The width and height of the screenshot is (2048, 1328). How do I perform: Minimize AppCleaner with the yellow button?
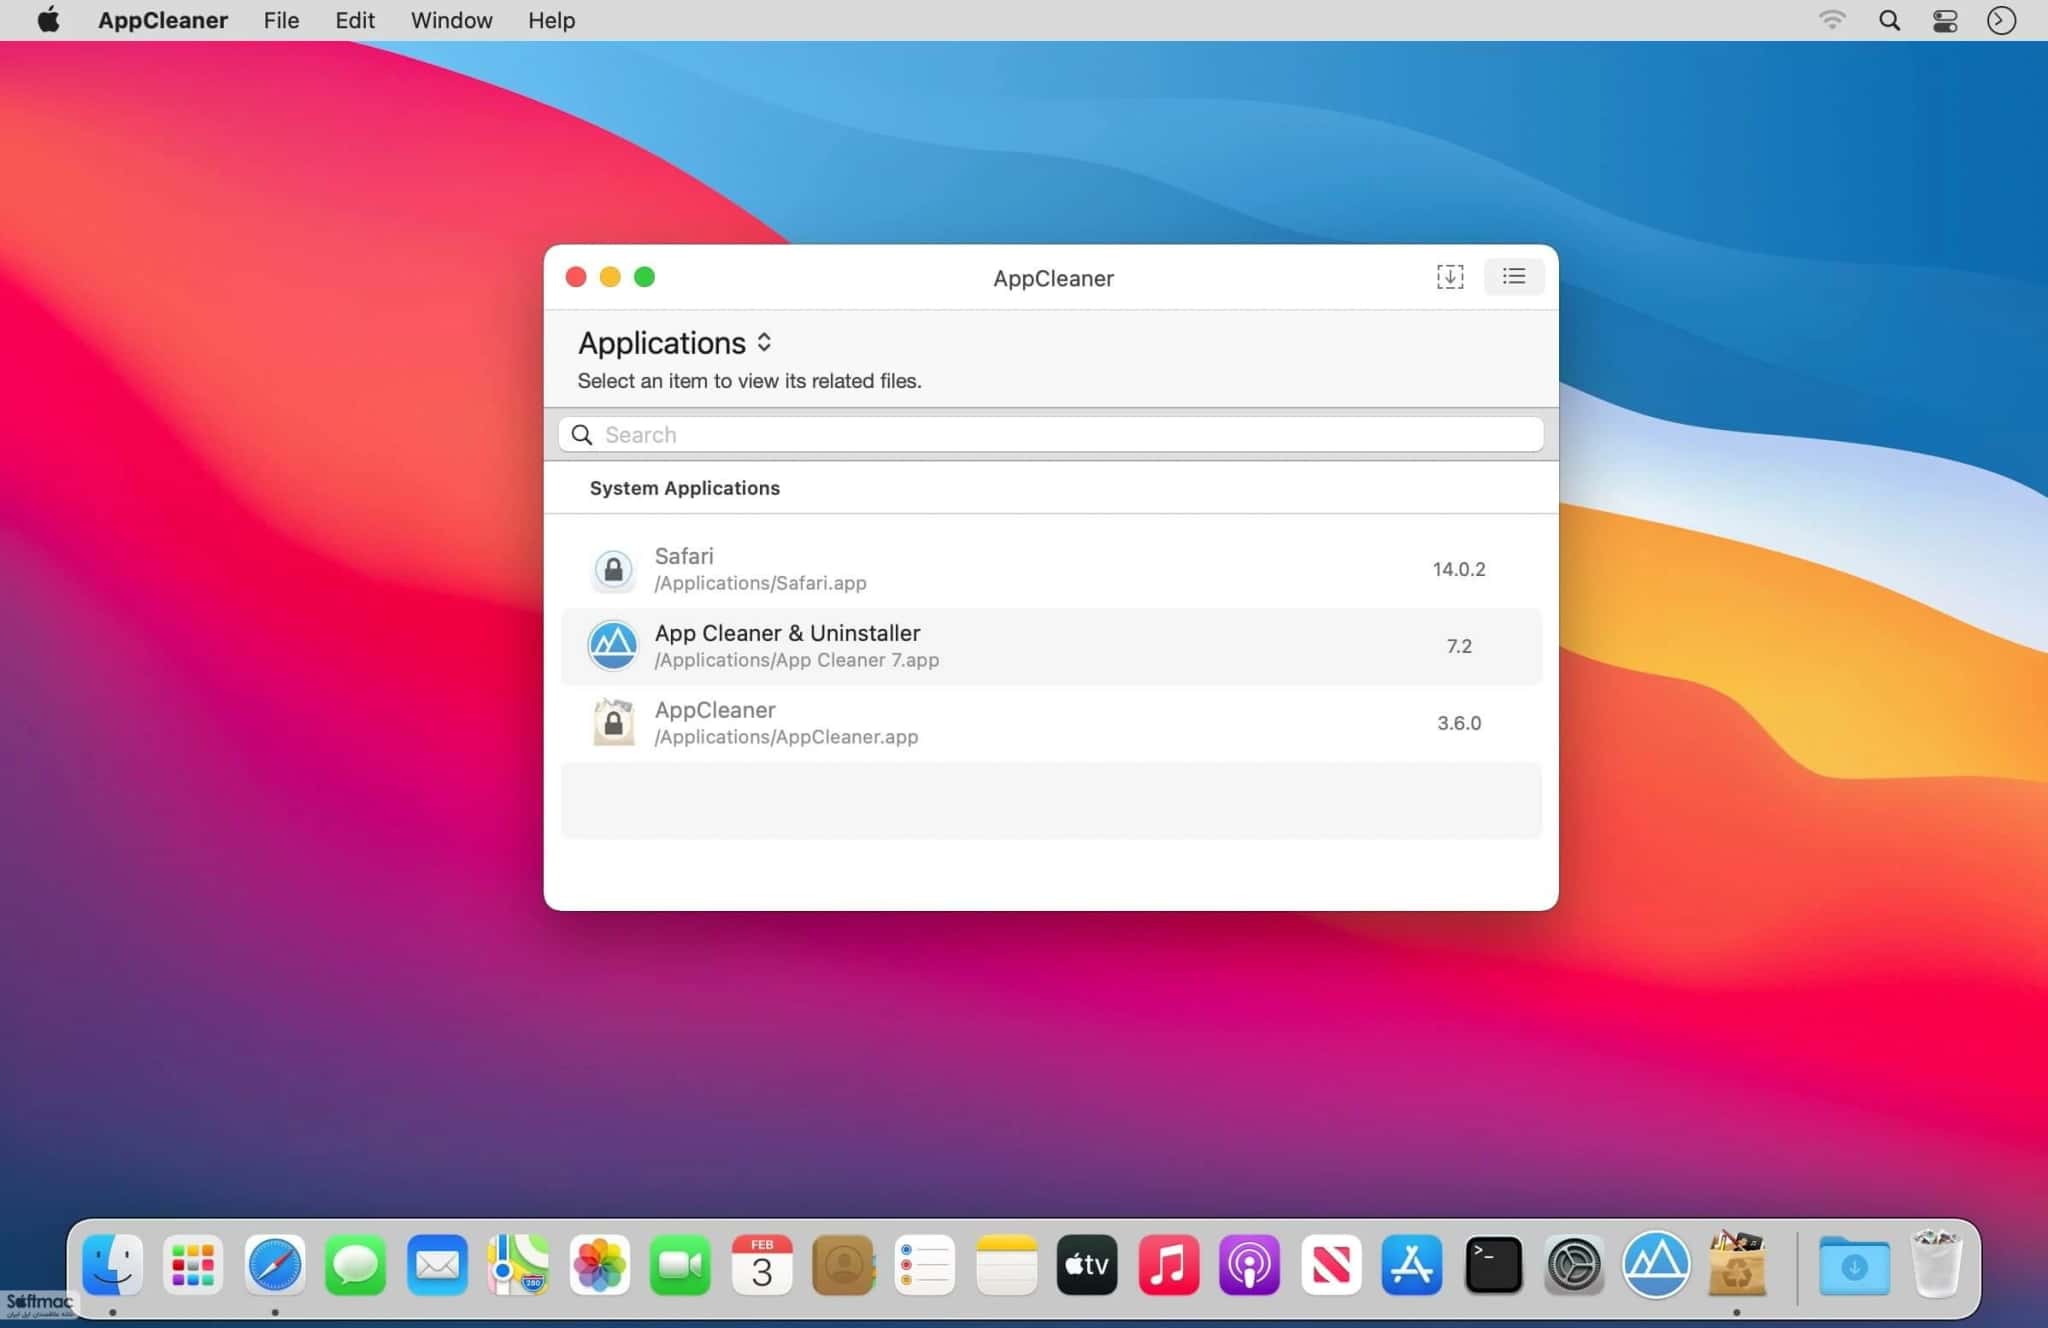[x=610, y=277]
